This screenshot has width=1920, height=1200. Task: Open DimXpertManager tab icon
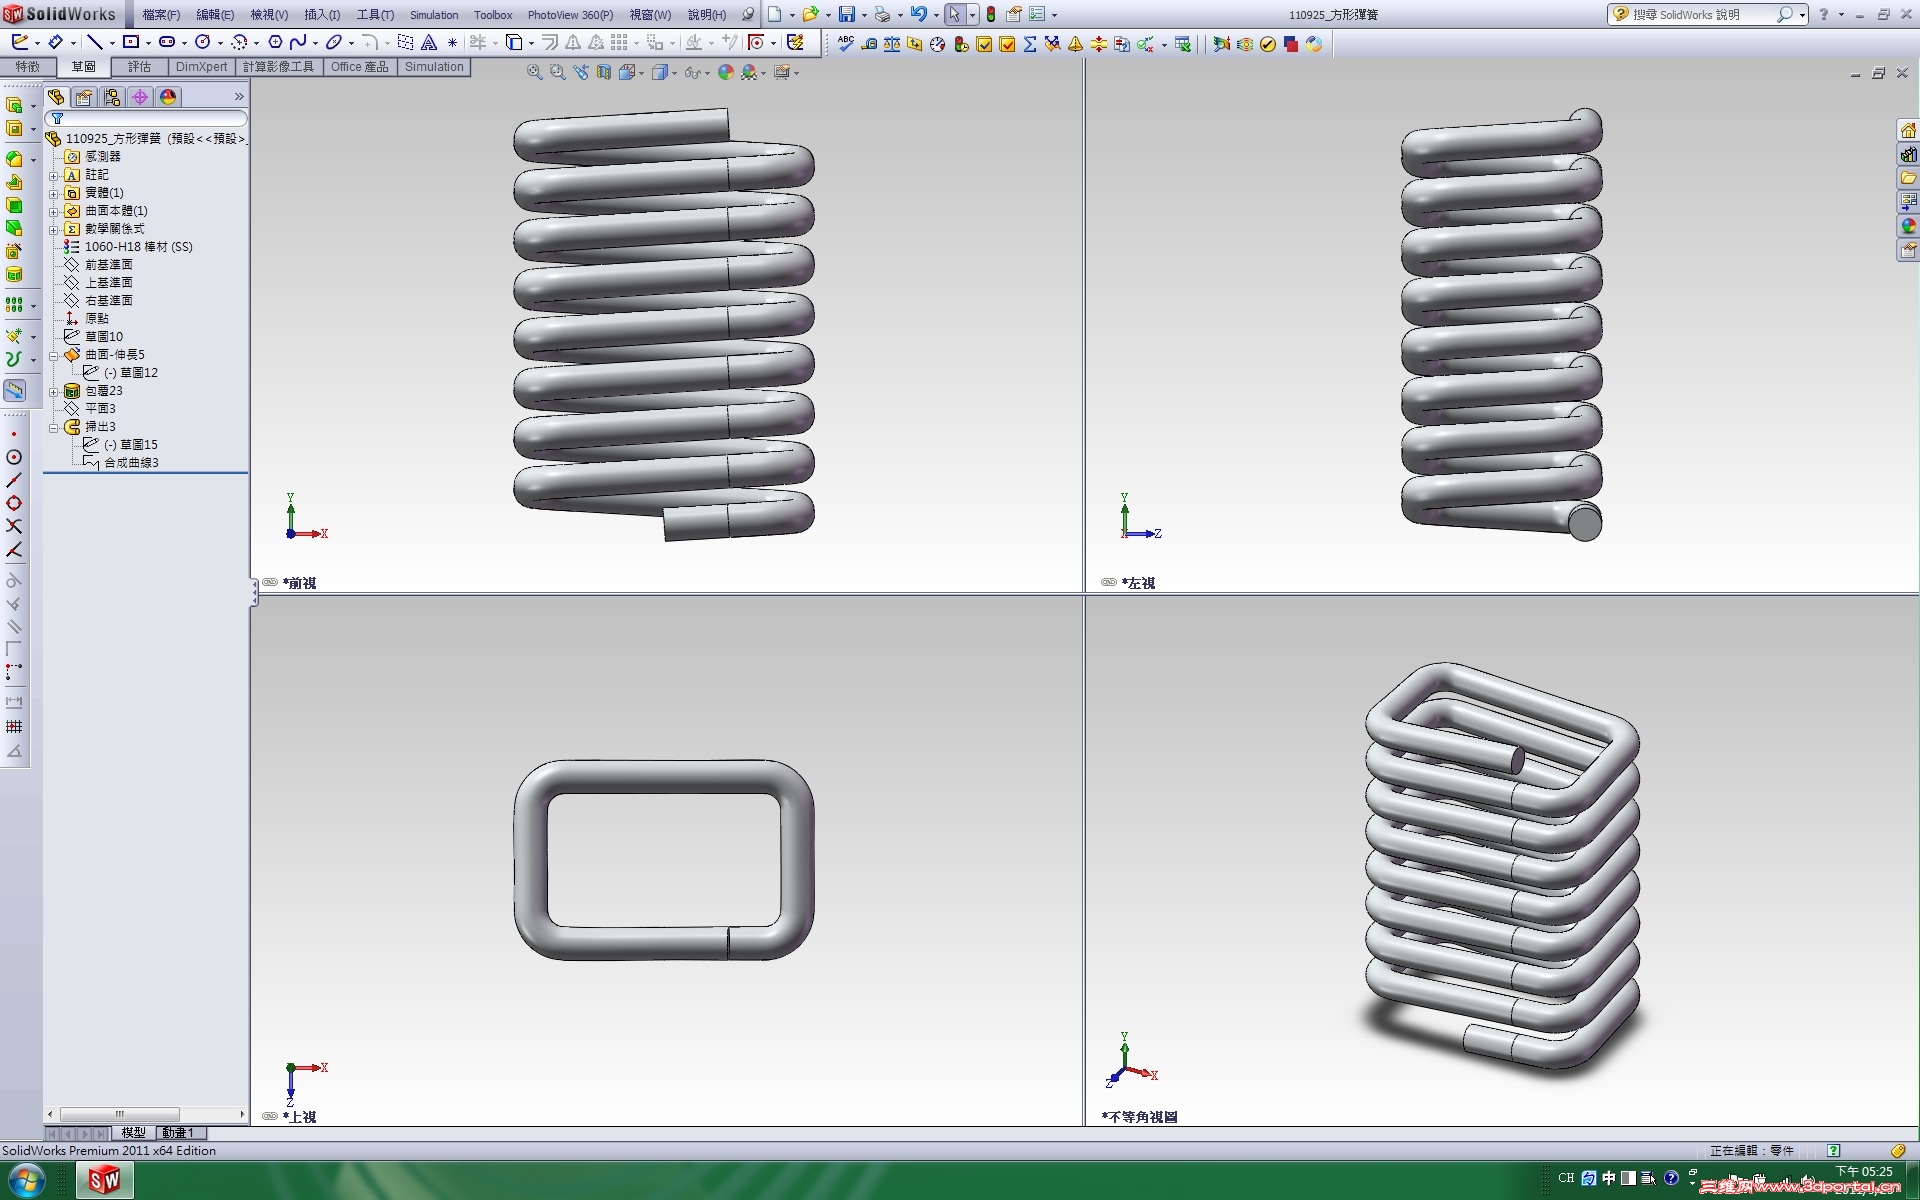(x=140, y=97)
